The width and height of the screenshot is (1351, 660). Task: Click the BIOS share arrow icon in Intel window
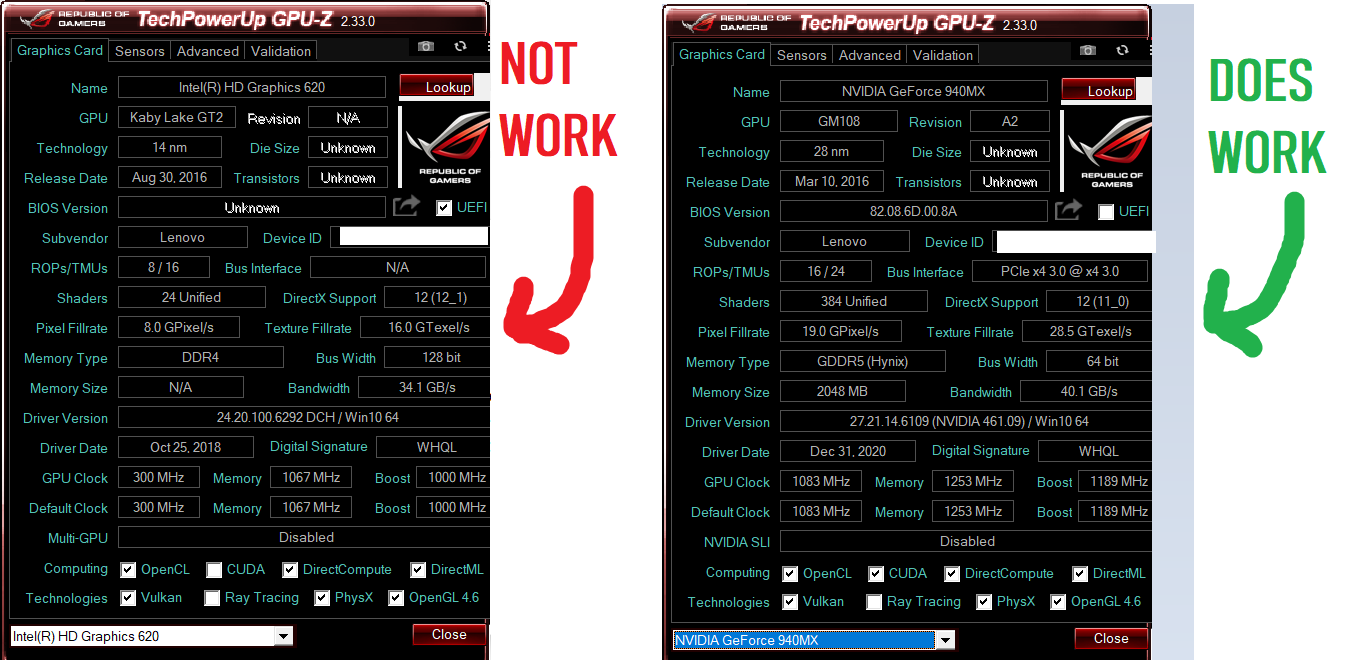pos(406,207)
